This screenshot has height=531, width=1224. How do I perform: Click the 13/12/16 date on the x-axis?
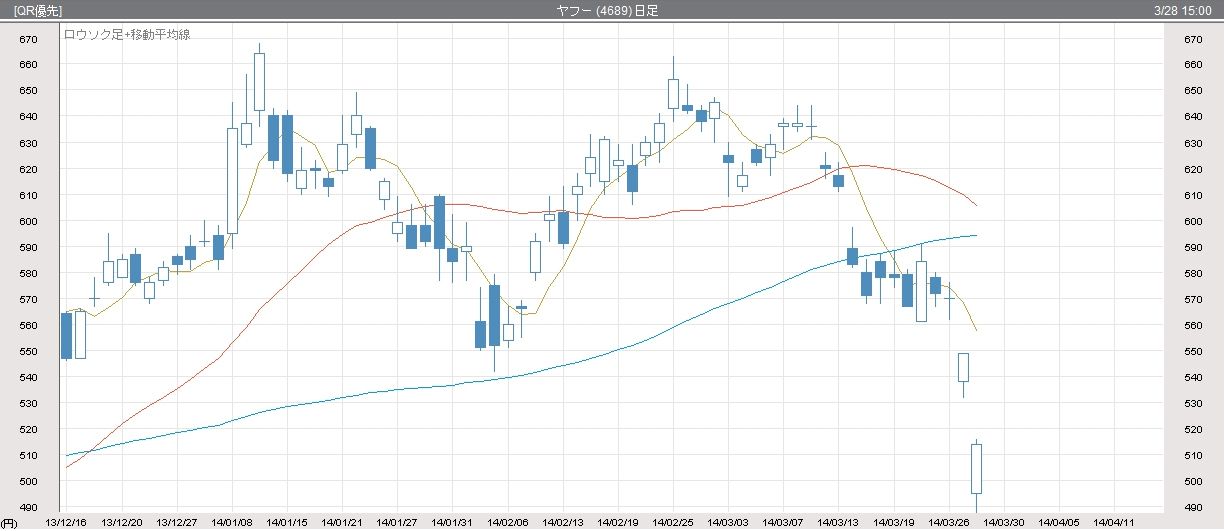(x=66, y=522)
